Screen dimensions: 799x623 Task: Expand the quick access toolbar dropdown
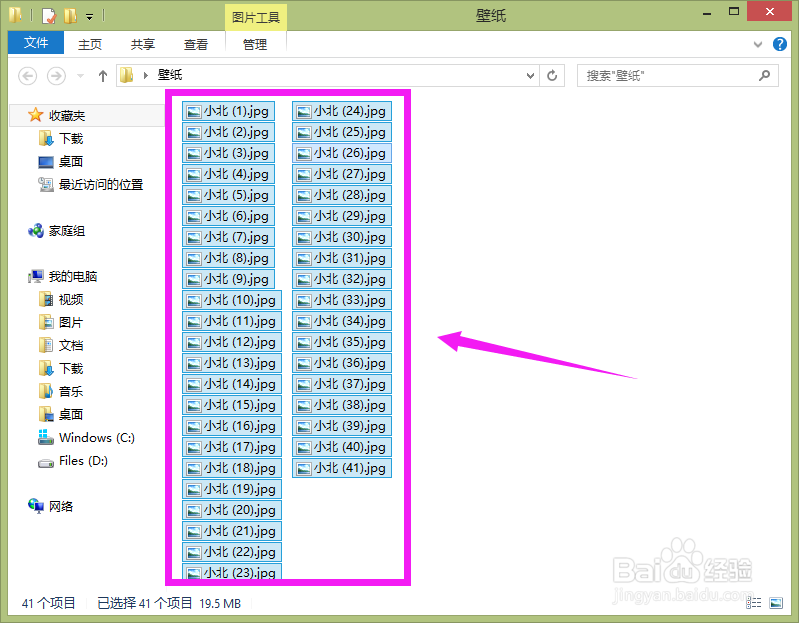coord(89,17)
